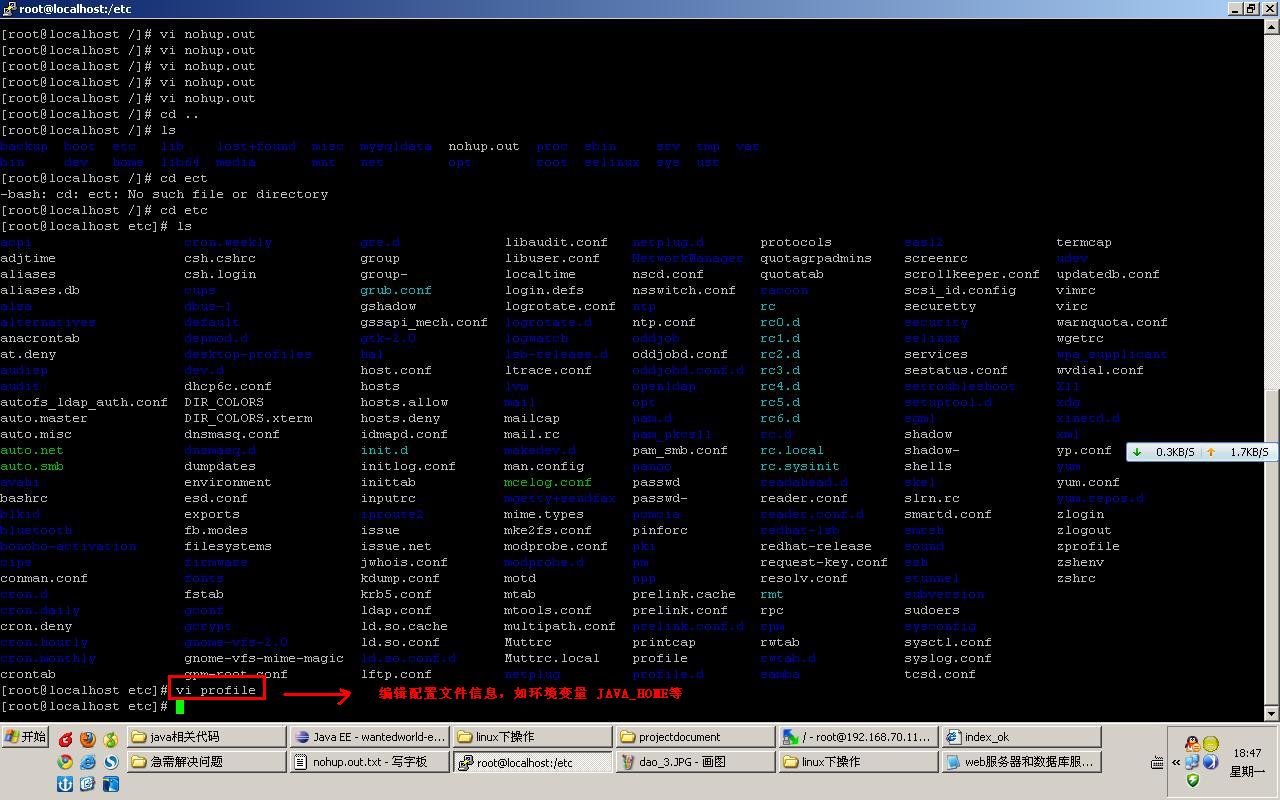Click the scrollkeeper.conf file name
1280x800 pixels.
(x=972, y=274)
